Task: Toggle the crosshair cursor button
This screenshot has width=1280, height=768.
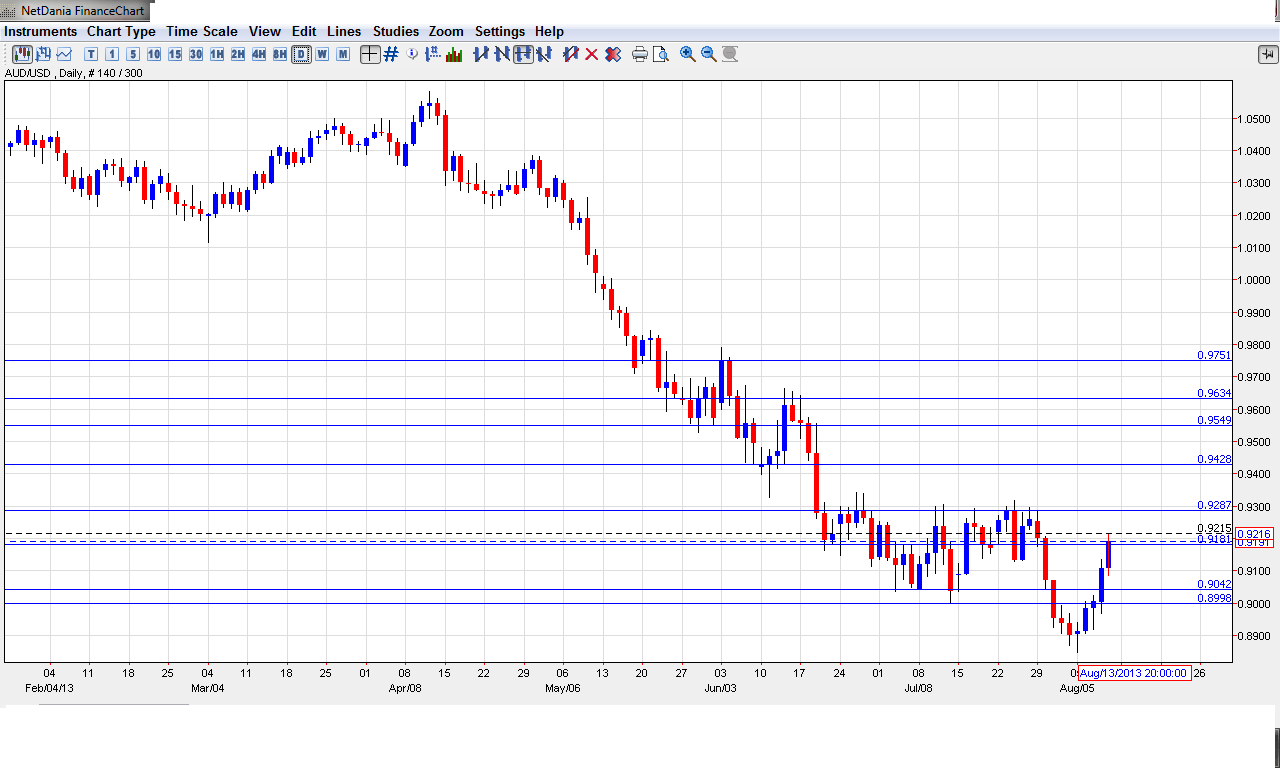Action: [x=370, y=54]
